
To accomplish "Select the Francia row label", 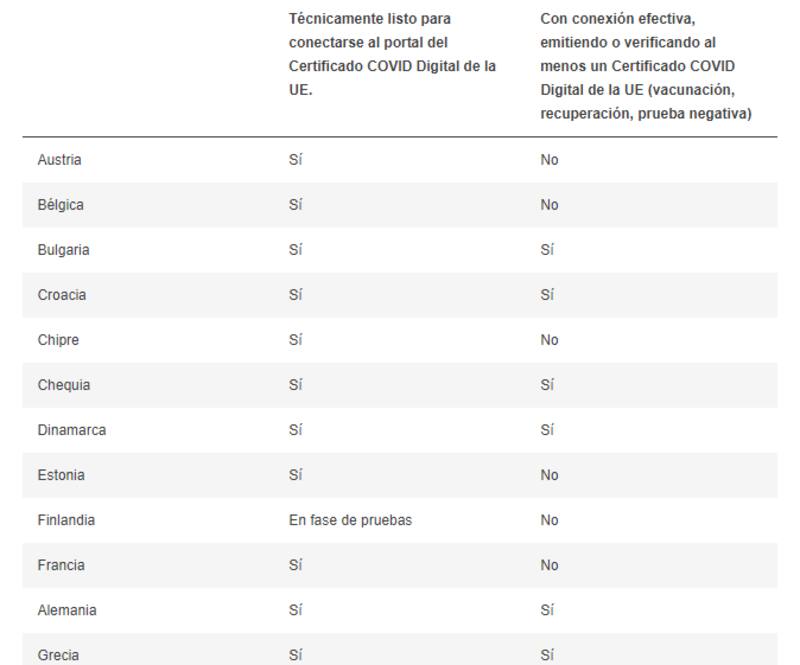I will pyautogui.click(x=61, y=565).
